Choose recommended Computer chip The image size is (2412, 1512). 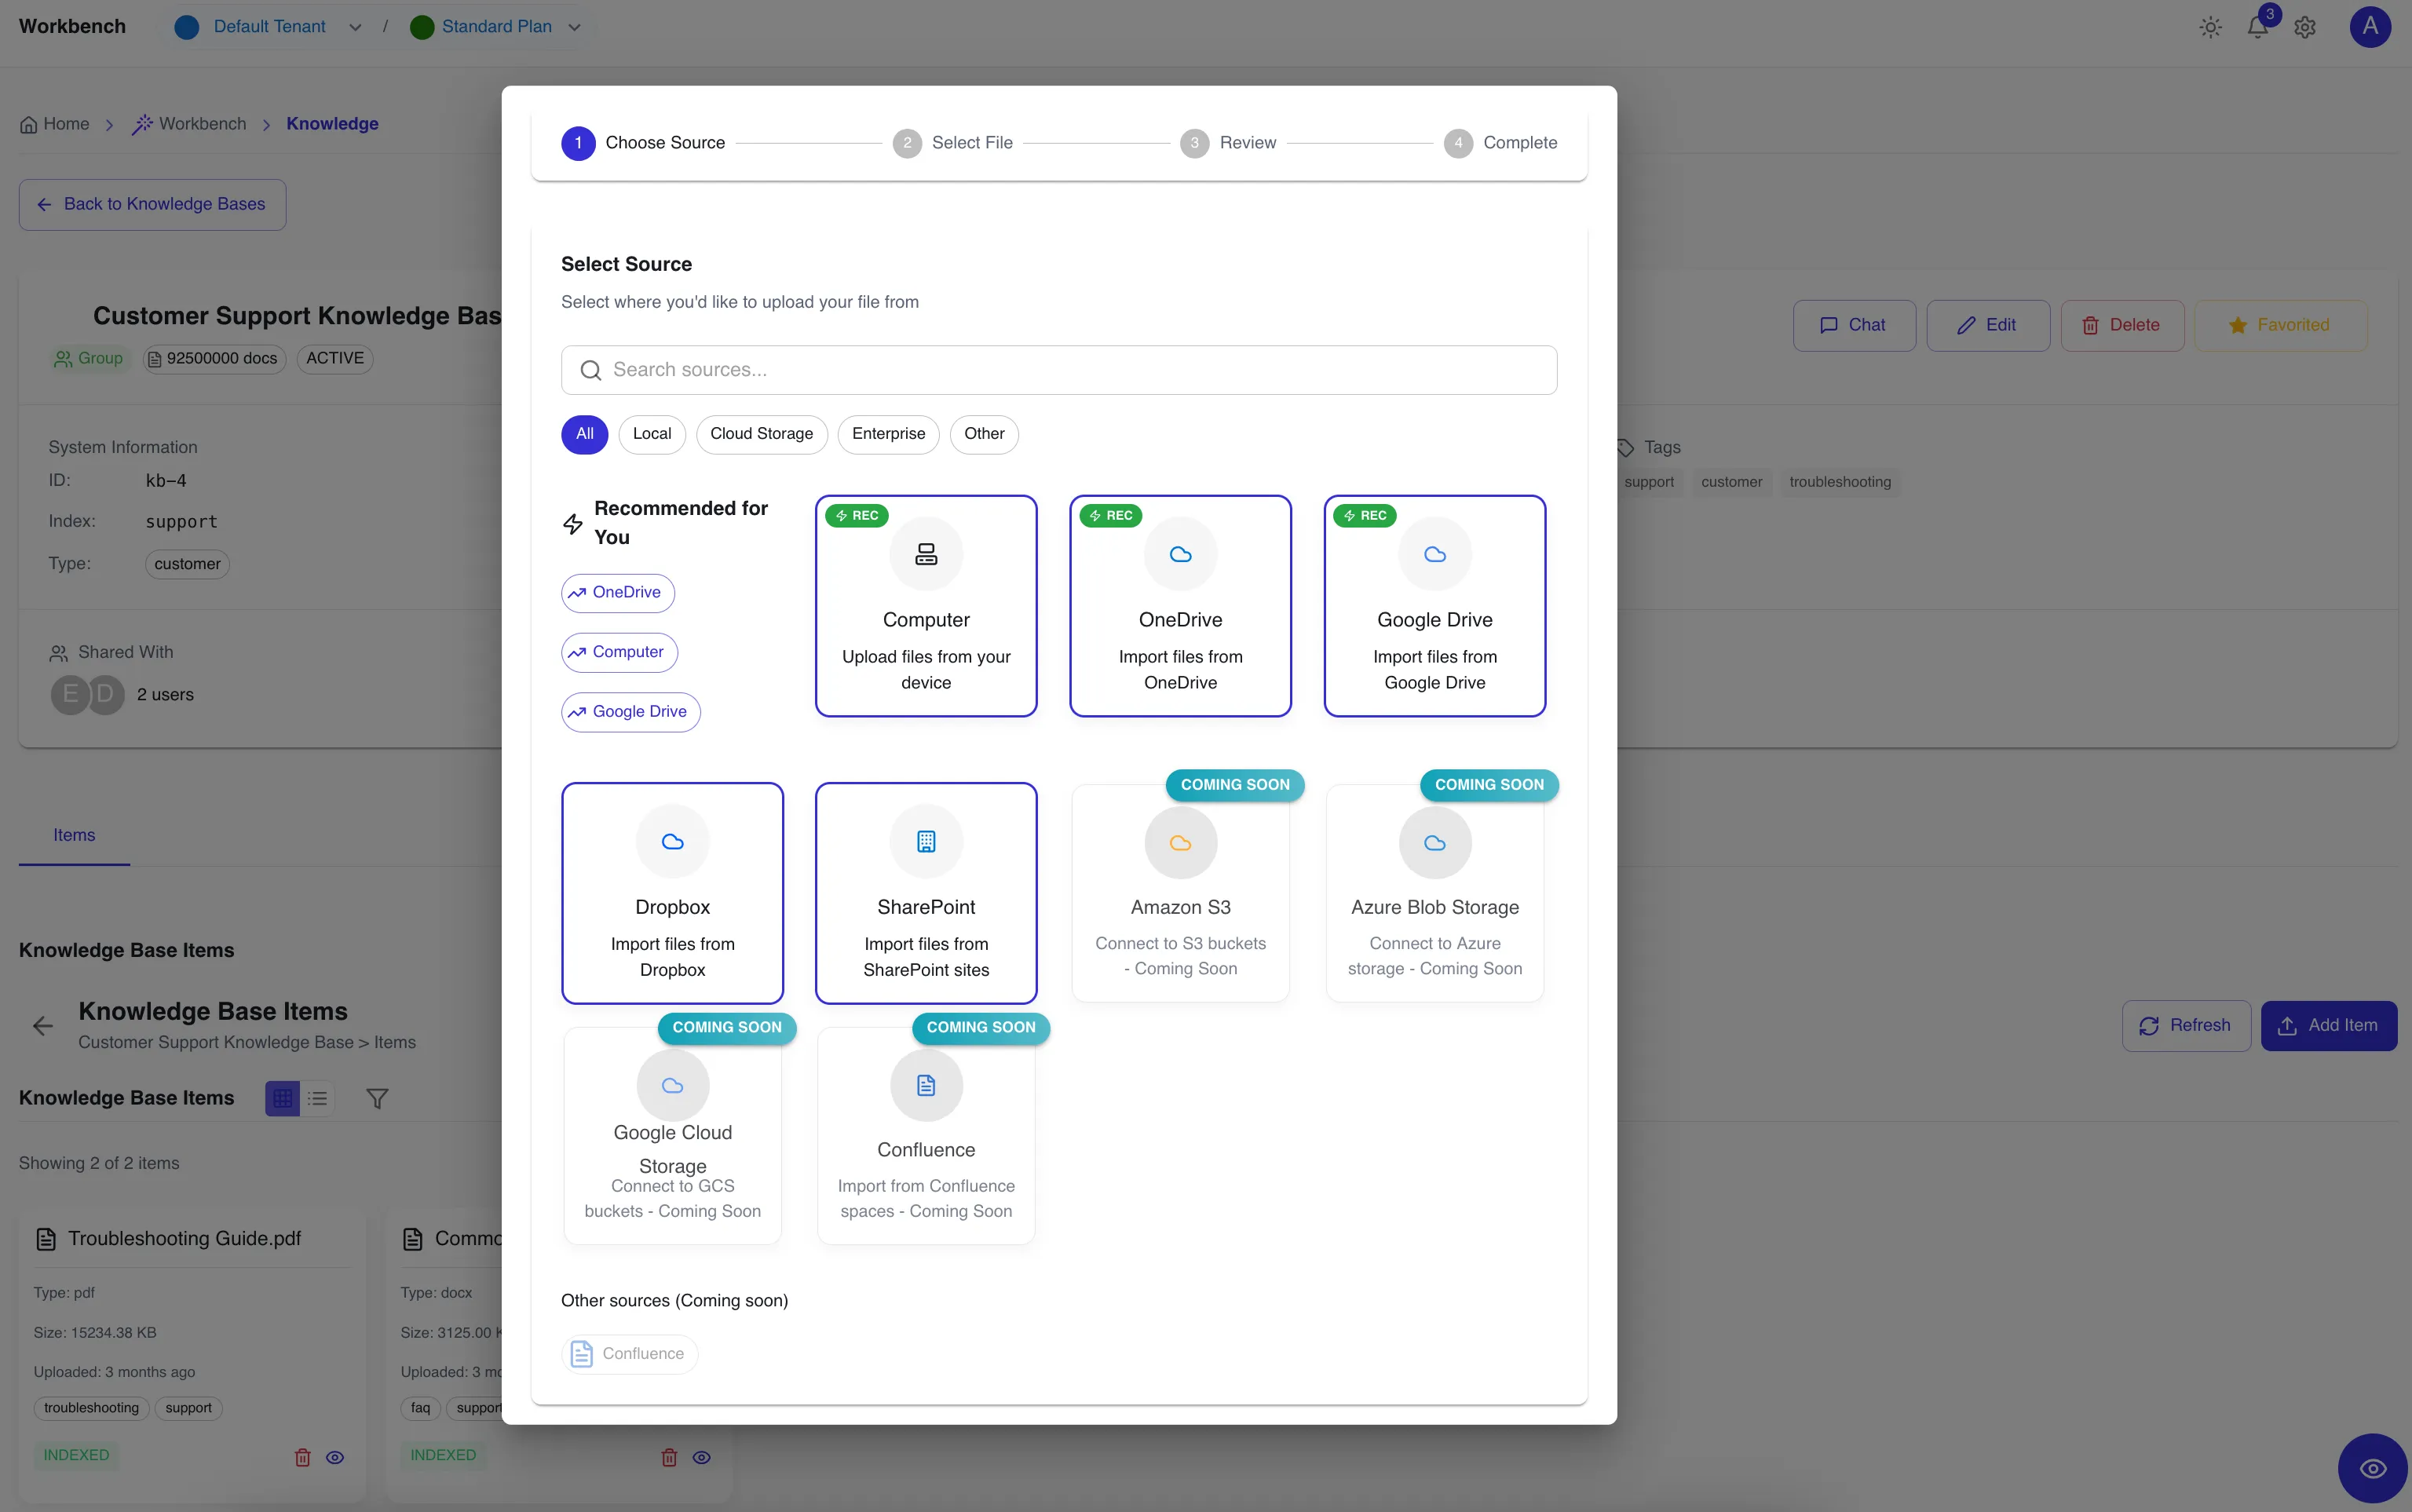[x=619, y=653]
